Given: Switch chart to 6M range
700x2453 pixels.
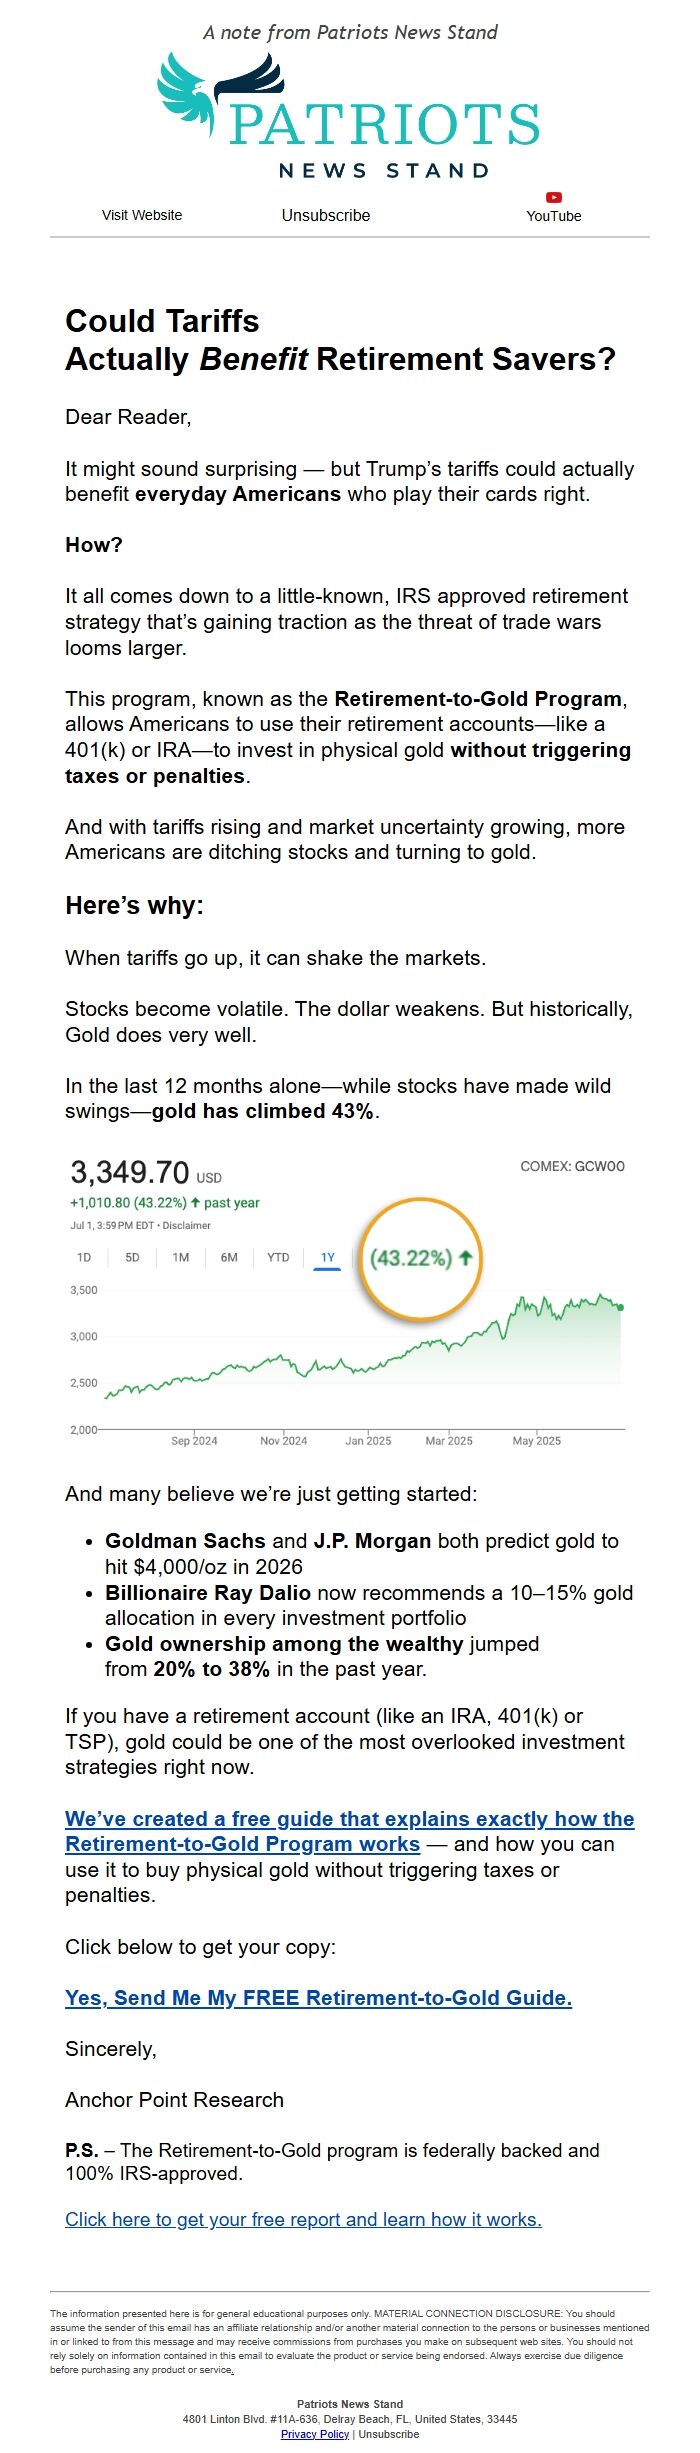Looking at the screenshot, I should 229,1258.
